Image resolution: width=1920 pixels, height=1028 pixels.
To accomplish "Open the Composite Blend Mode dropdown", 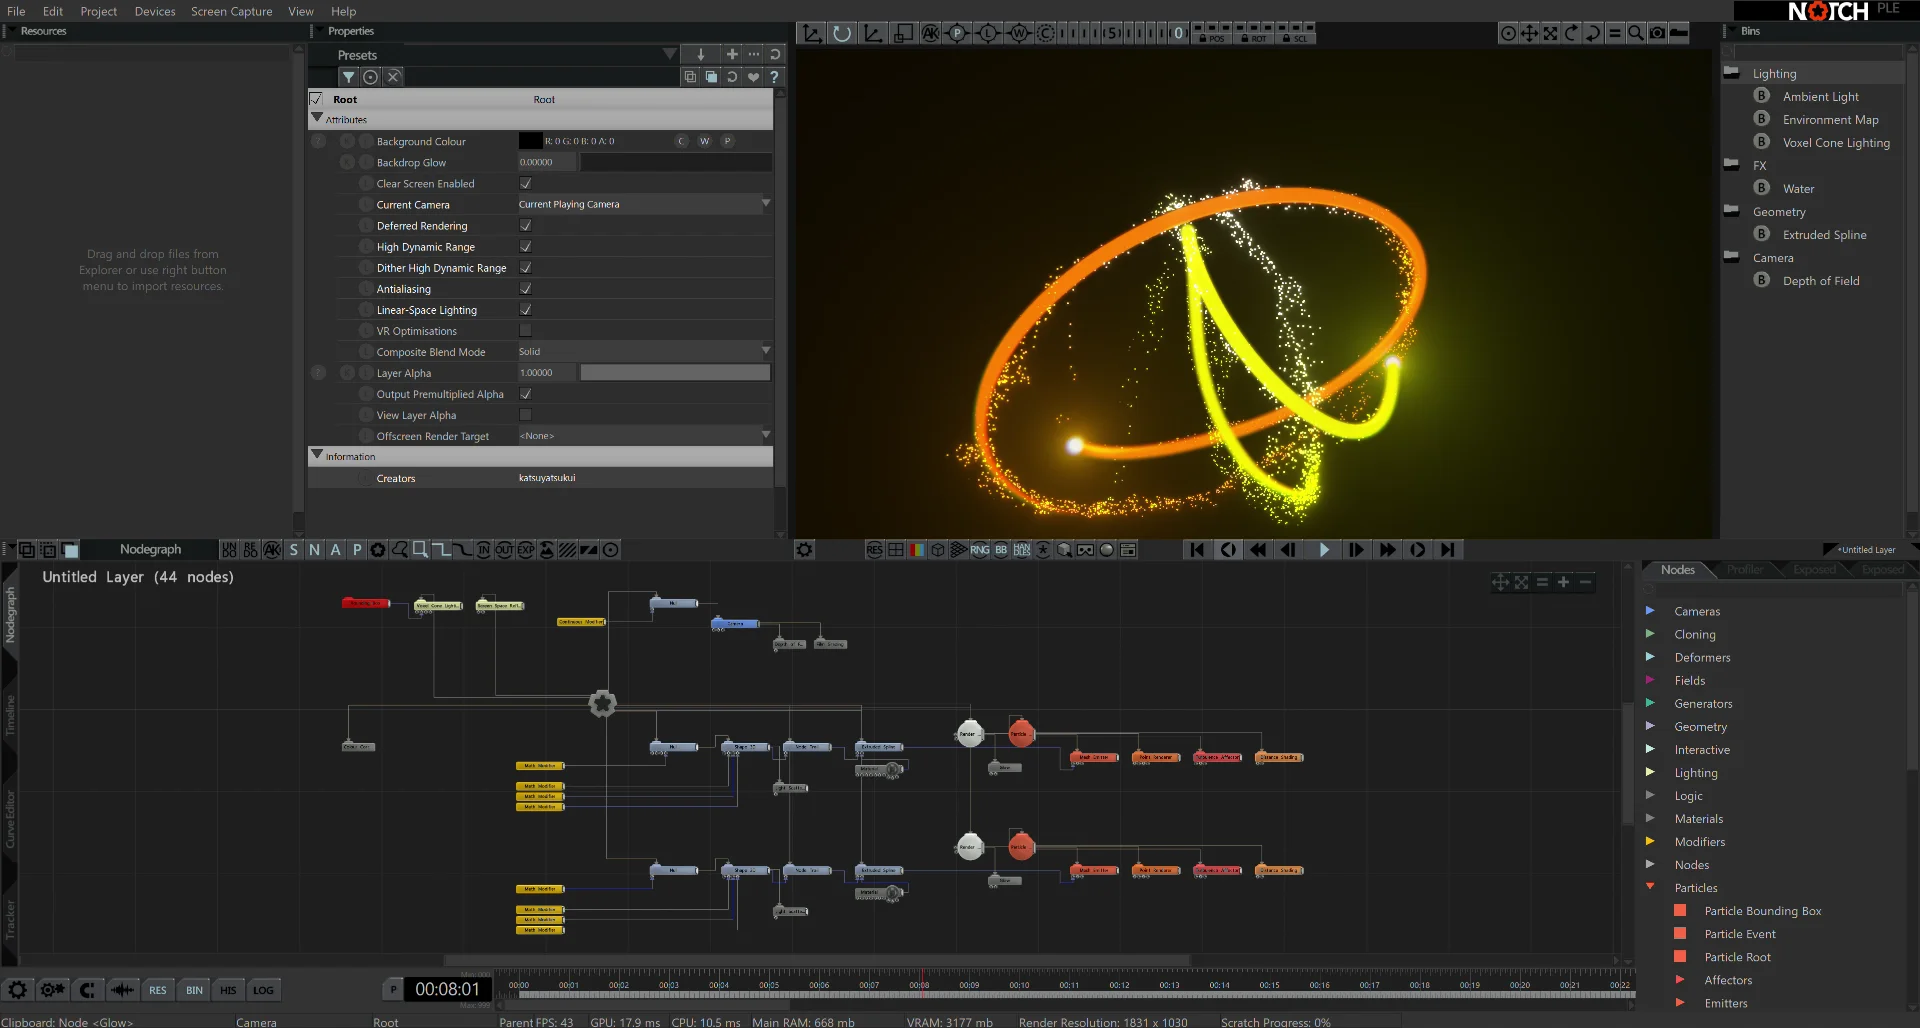I will tap(644, 352).
